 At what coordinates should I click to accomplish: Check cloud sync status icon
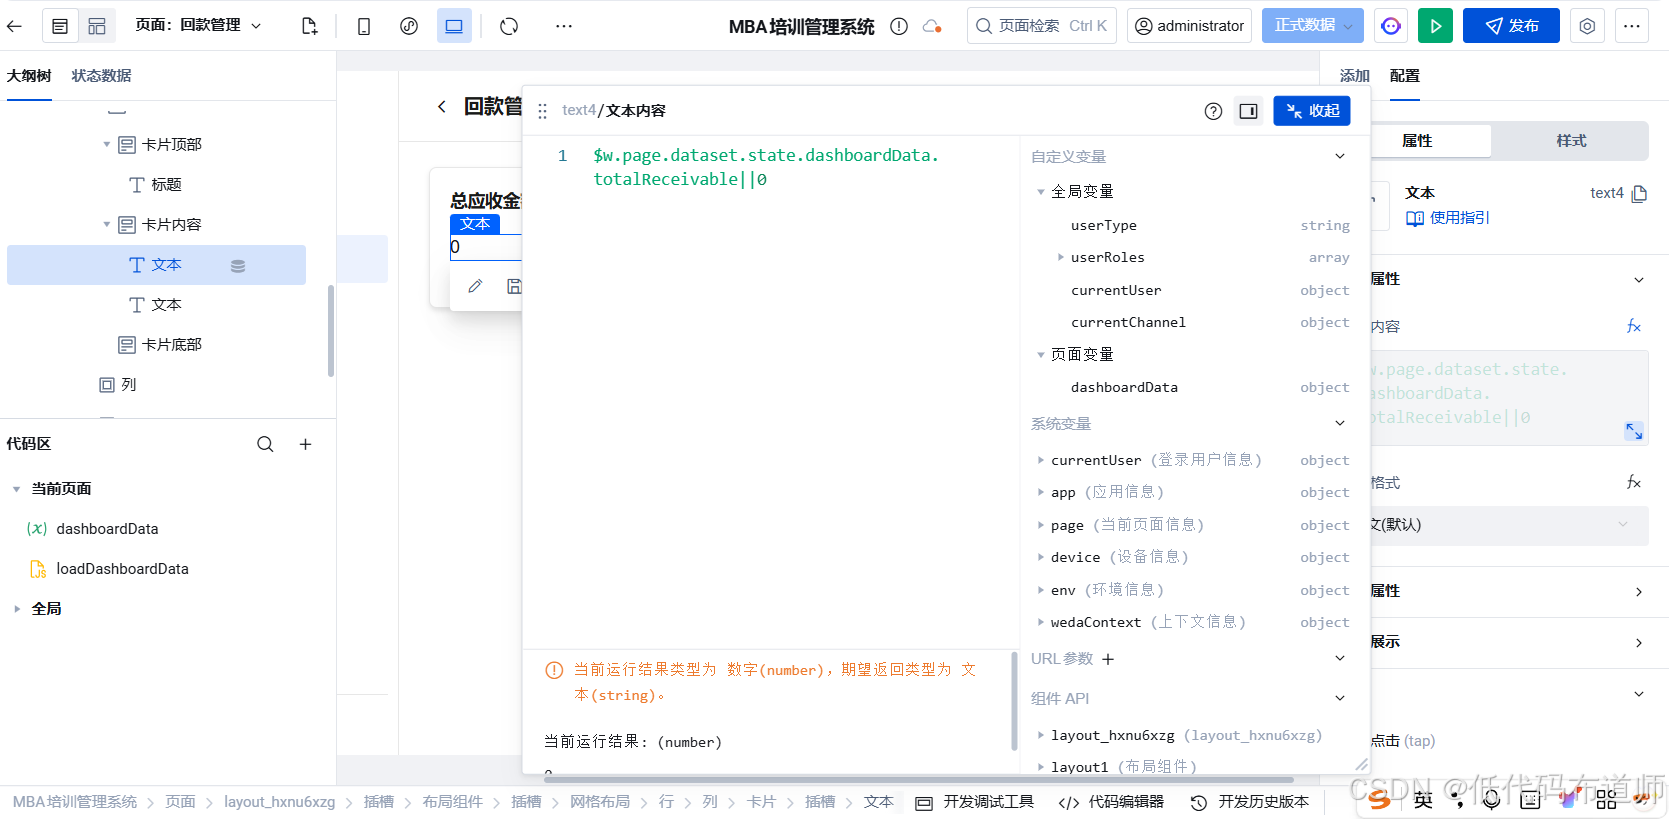click(x=932, y=26)
